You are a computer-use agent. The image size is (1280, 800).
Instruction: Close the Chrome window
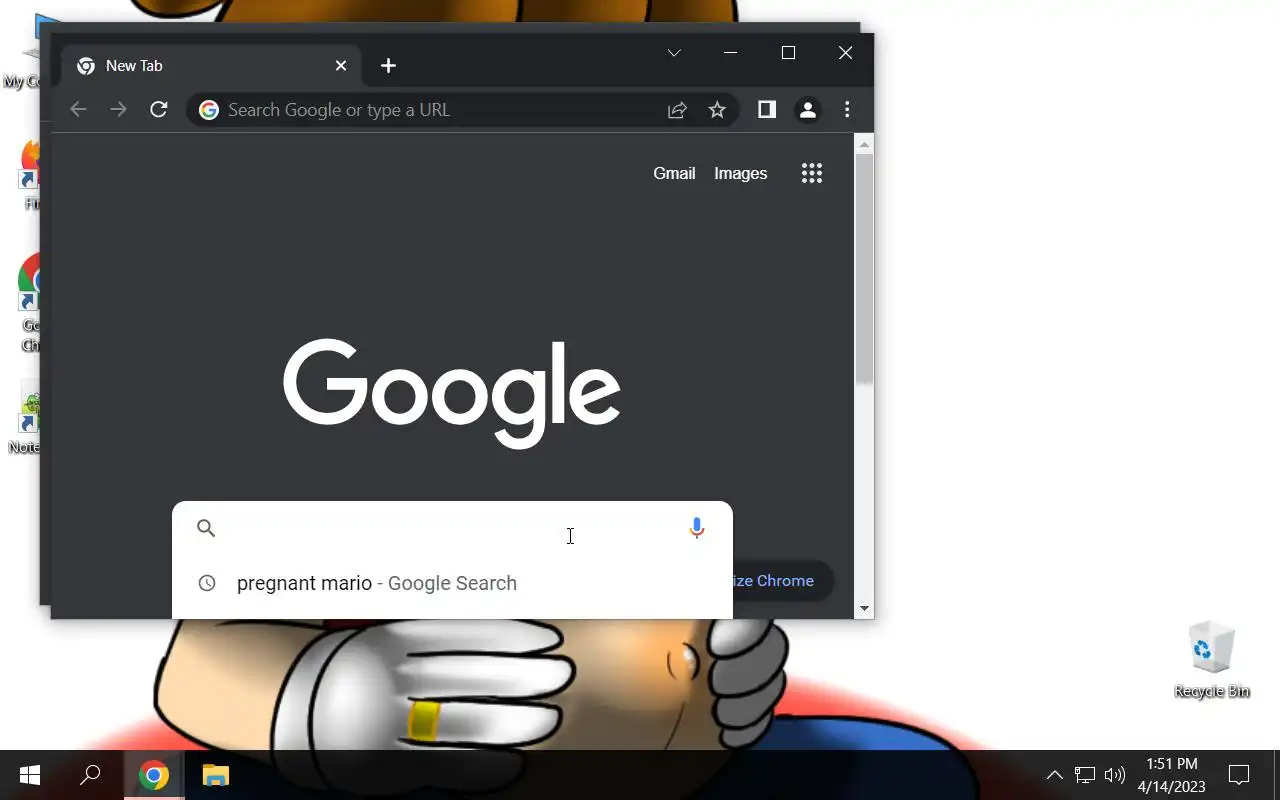coord(846,53)
